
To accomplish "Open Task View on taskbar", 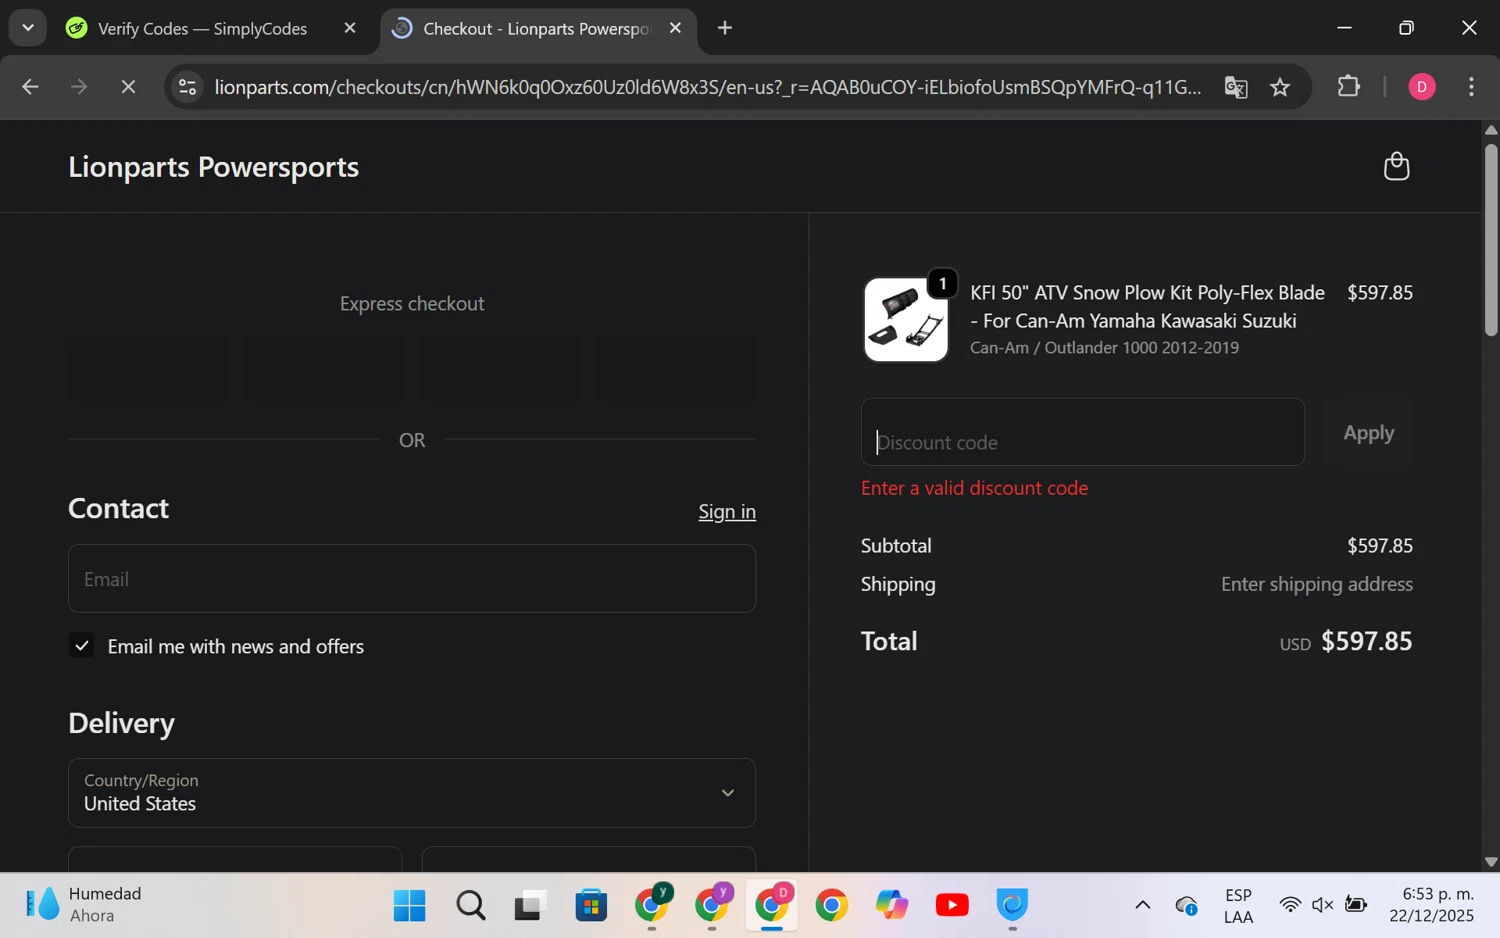I will (x=530, y=905).
